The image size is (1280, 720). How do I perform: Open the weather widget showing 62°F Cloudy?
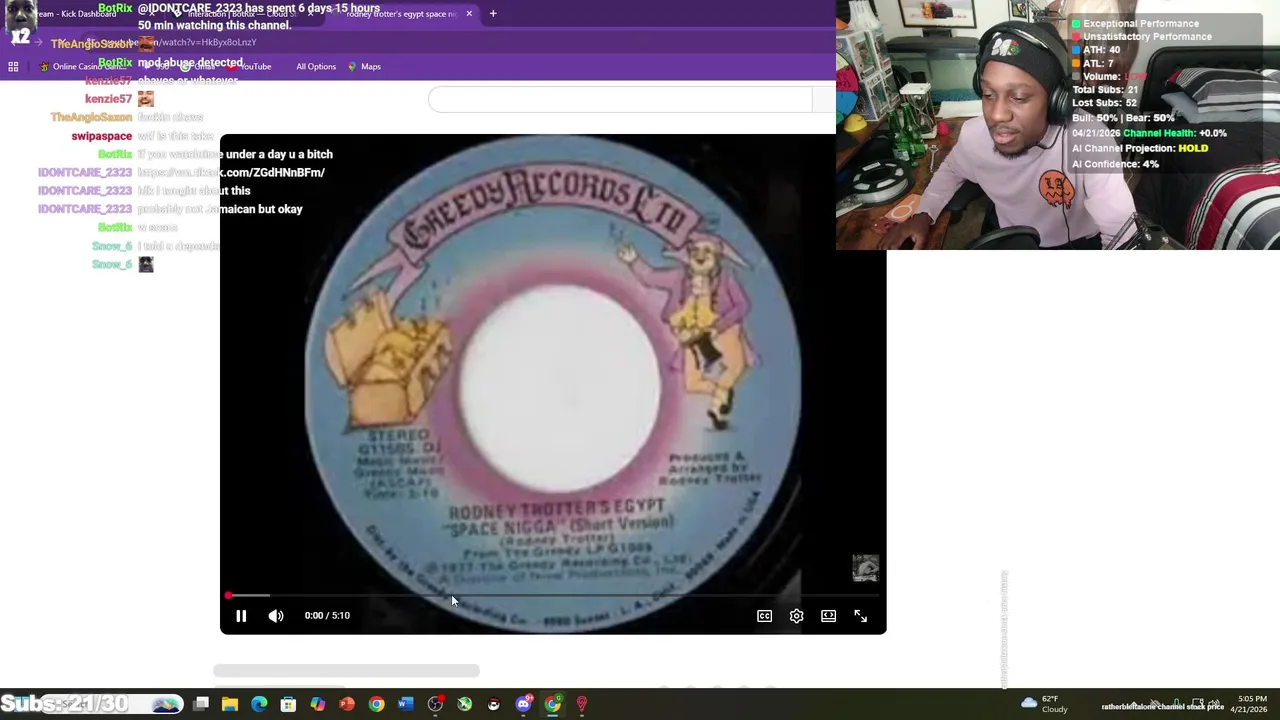click(1043, 705)
